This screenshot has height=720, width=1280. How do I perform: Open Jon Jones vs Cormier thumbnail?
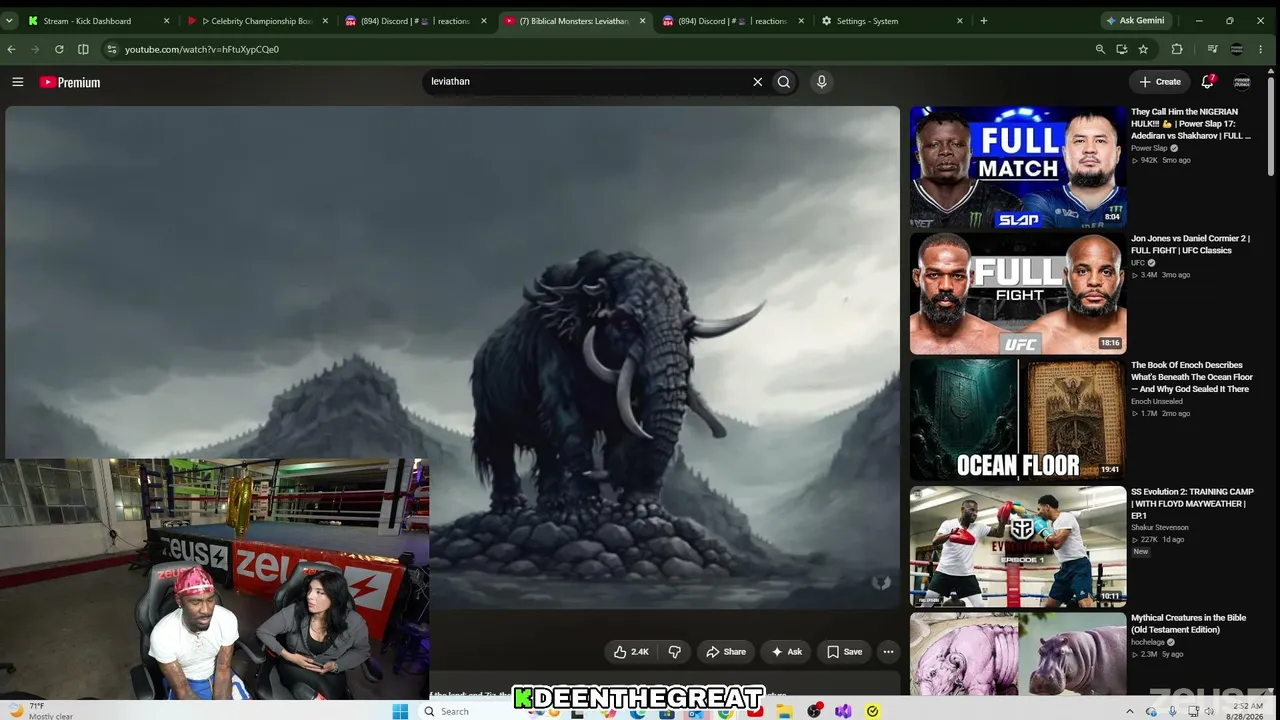(x=1018, y=294)
